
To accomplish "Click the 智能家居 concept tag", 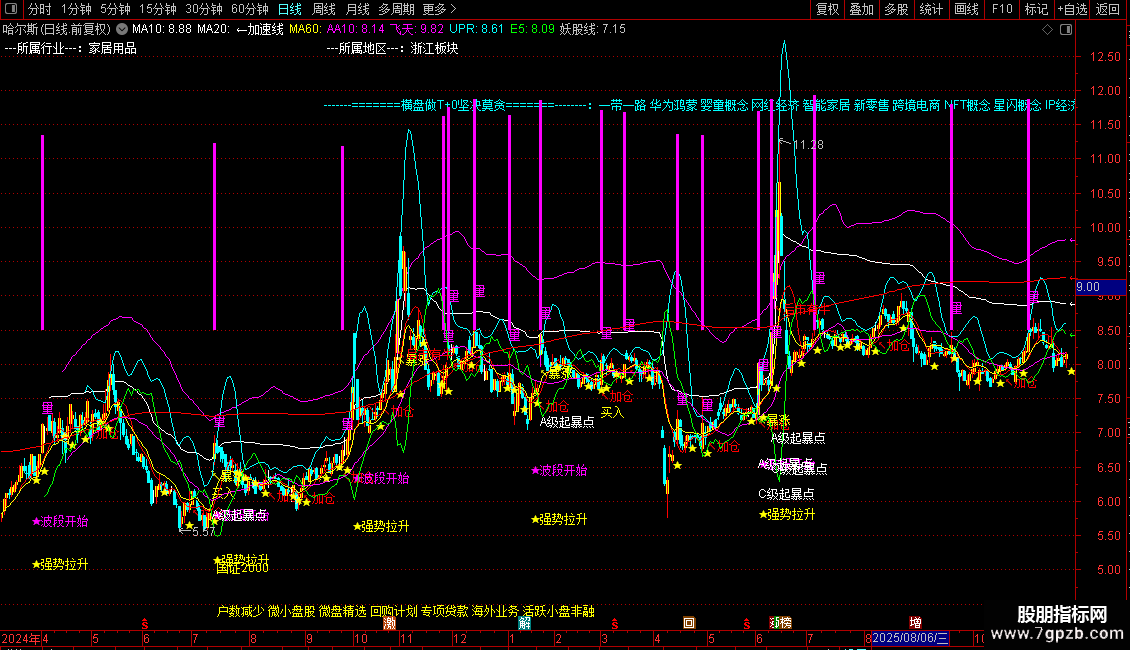I will tap(826, 105).
